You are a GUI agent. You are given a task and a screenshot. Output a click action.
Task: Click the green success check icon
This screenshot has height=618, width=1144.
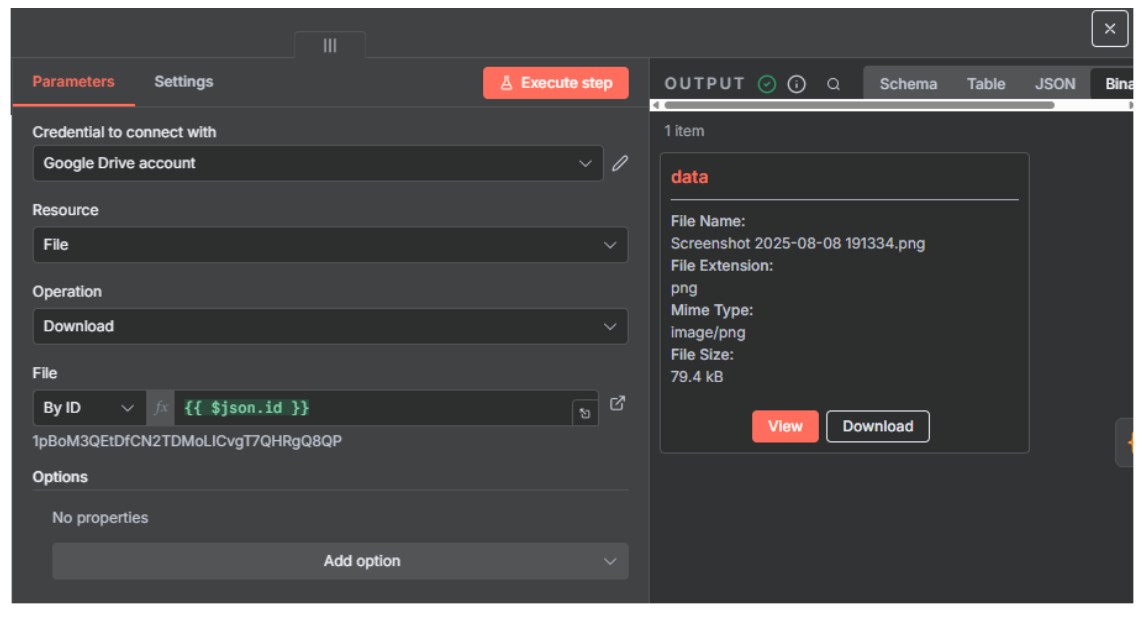pyautogui.click(x=767, y=85)
